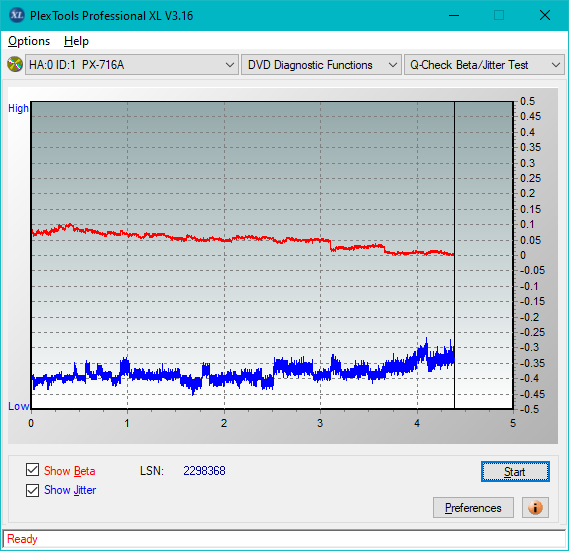Click the Ready status bar text

[22, 539]
